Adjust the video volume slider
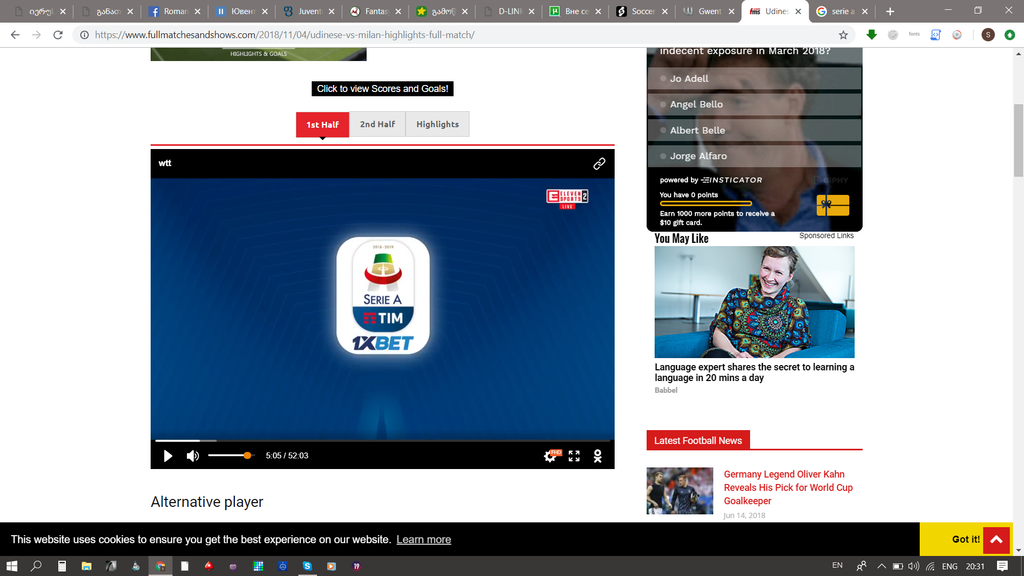This screenshot has height=576, width=1024. (x=230, y=455)
